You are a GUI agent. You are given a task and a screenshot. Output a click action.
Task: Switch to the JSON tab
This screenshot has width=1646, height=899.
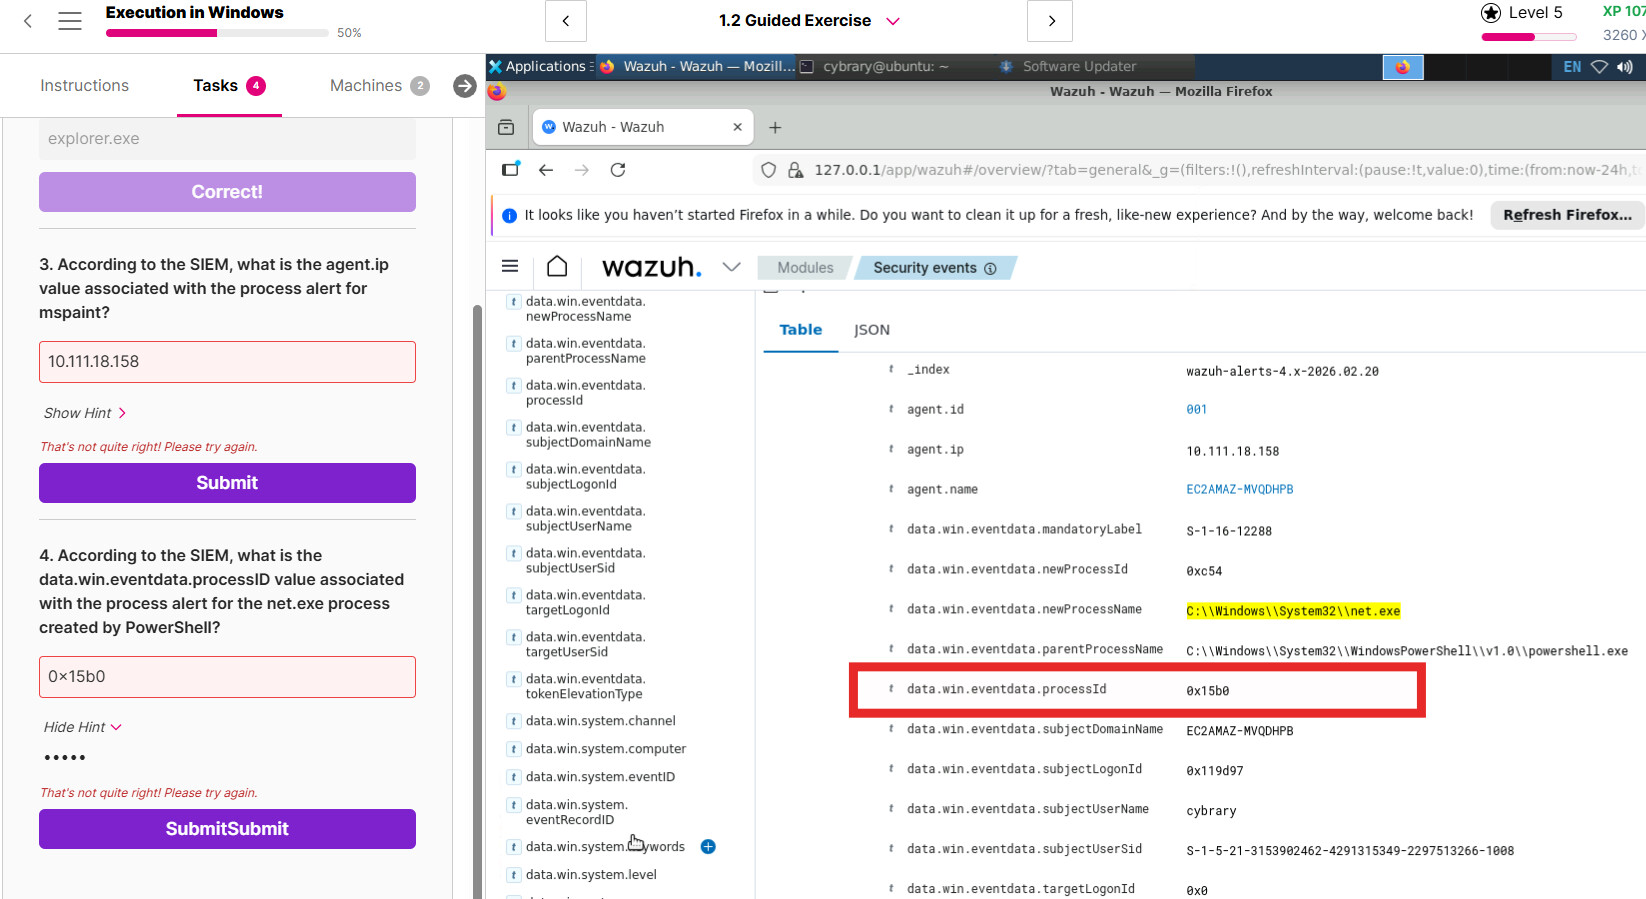871,330
